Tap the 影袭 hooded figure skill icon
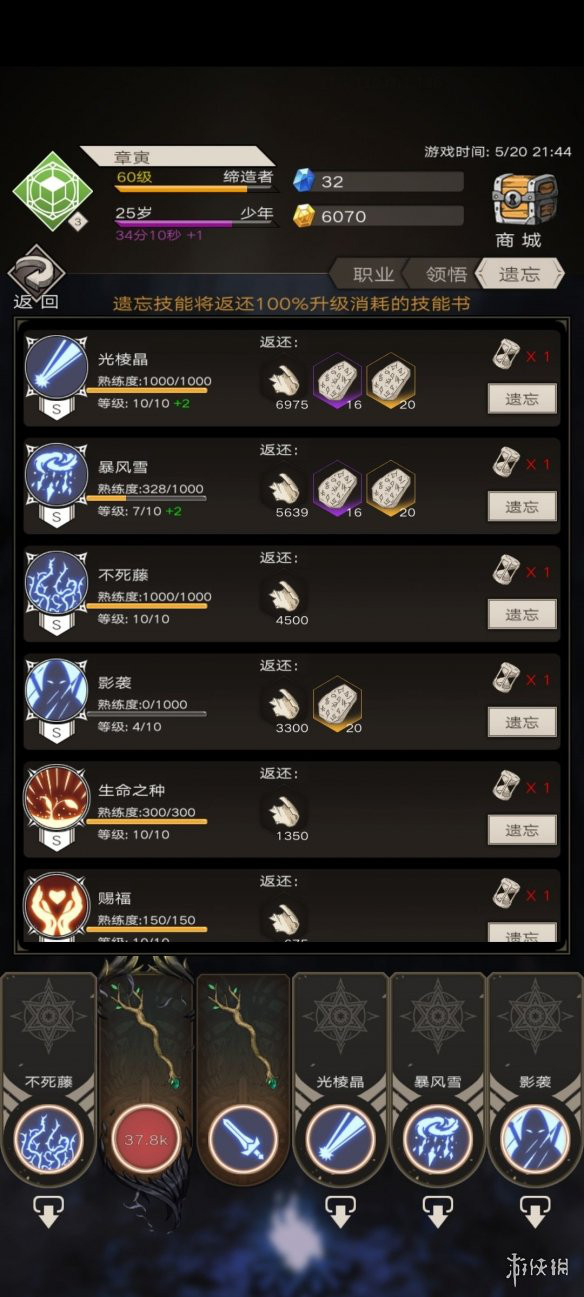584x1297 pixels. tap(56, 691)
